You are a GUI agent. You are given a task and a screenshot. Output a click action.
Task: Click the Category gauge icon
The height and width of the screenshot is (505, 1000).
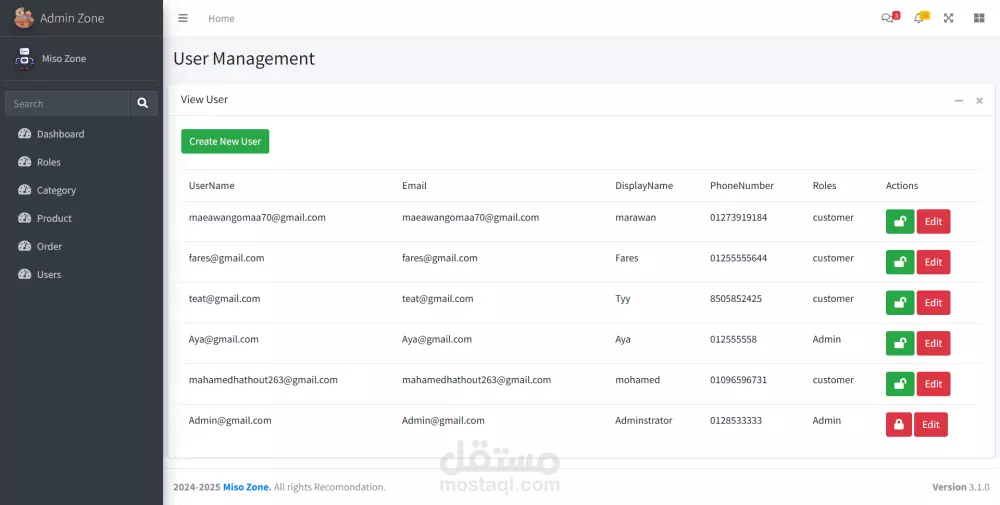[x=24, y=190]
